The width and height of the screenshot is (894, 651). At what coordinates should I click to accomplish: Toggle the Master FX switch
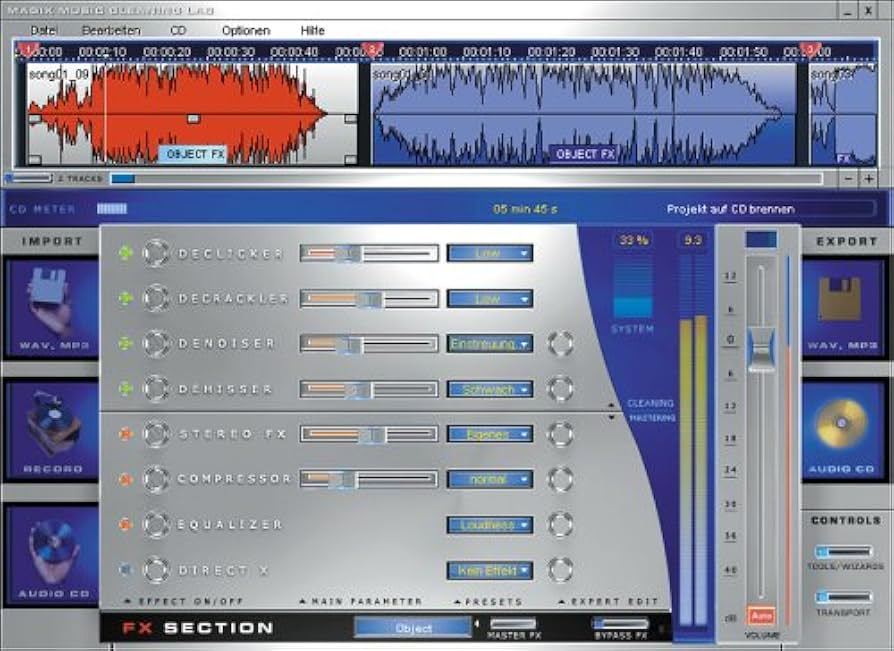[513, 624]
